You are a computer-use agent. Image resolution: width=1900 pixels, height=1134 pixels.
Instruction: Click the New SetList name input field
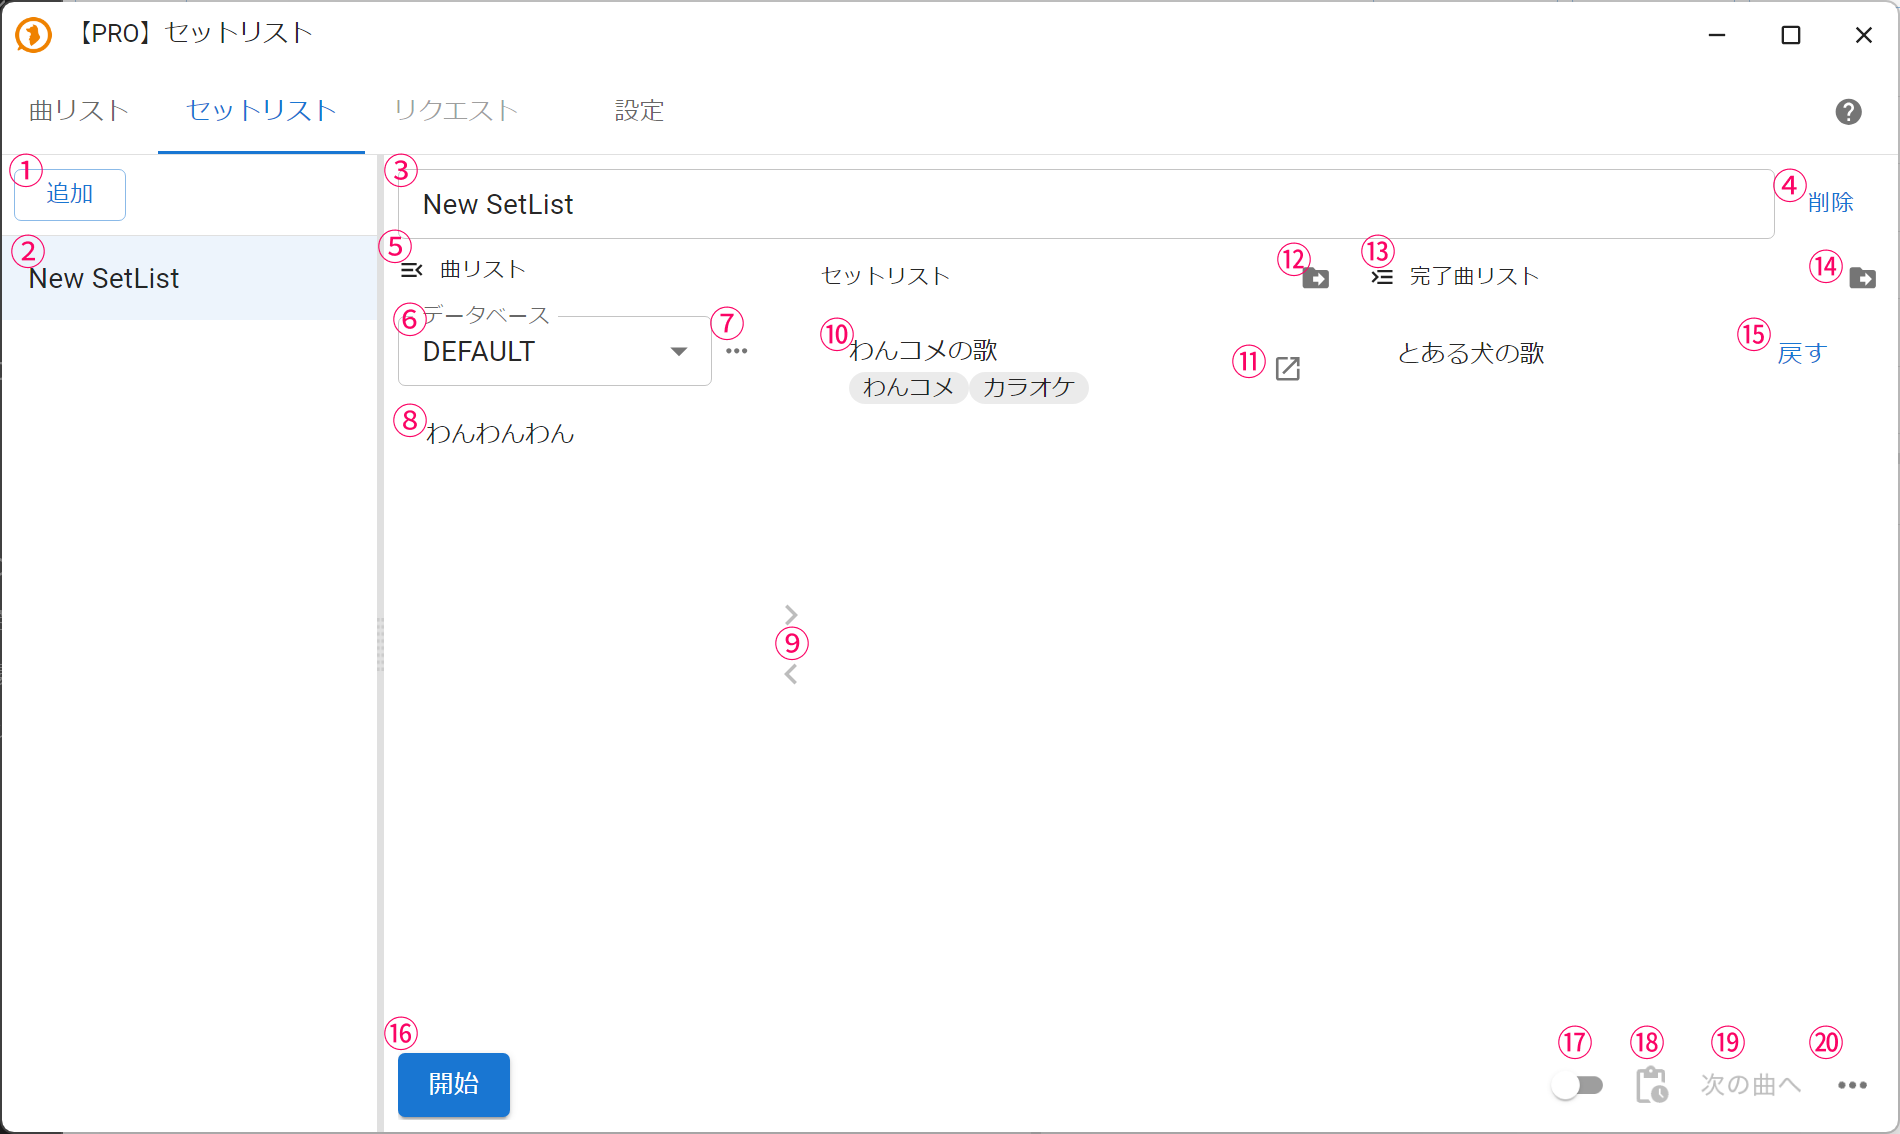coord(1085,205)
